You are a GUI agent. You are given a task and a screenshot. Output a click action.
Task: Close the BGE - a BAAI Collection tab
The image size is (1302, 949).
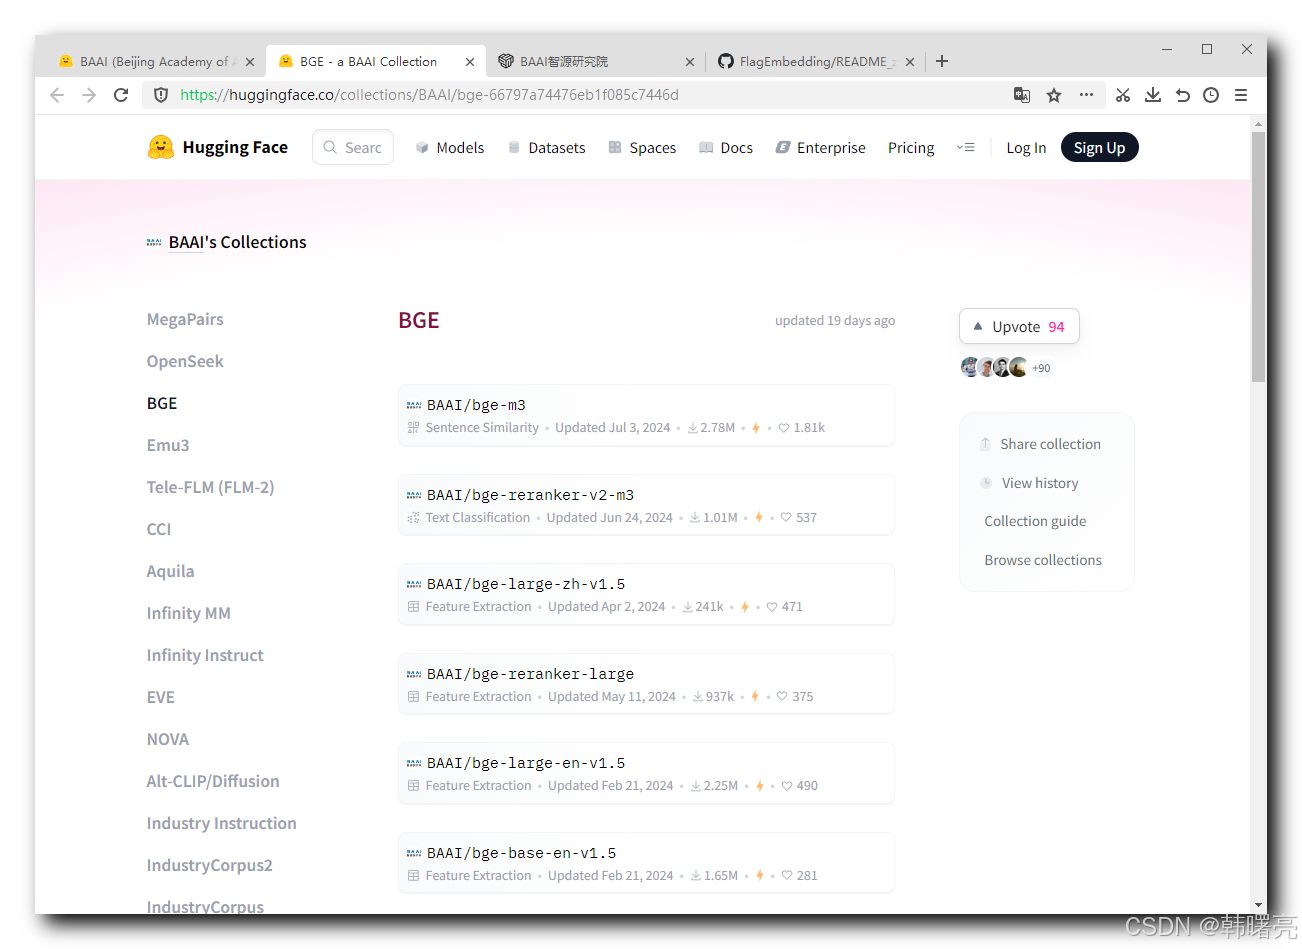pyautogui.click(x=470, y=62)
